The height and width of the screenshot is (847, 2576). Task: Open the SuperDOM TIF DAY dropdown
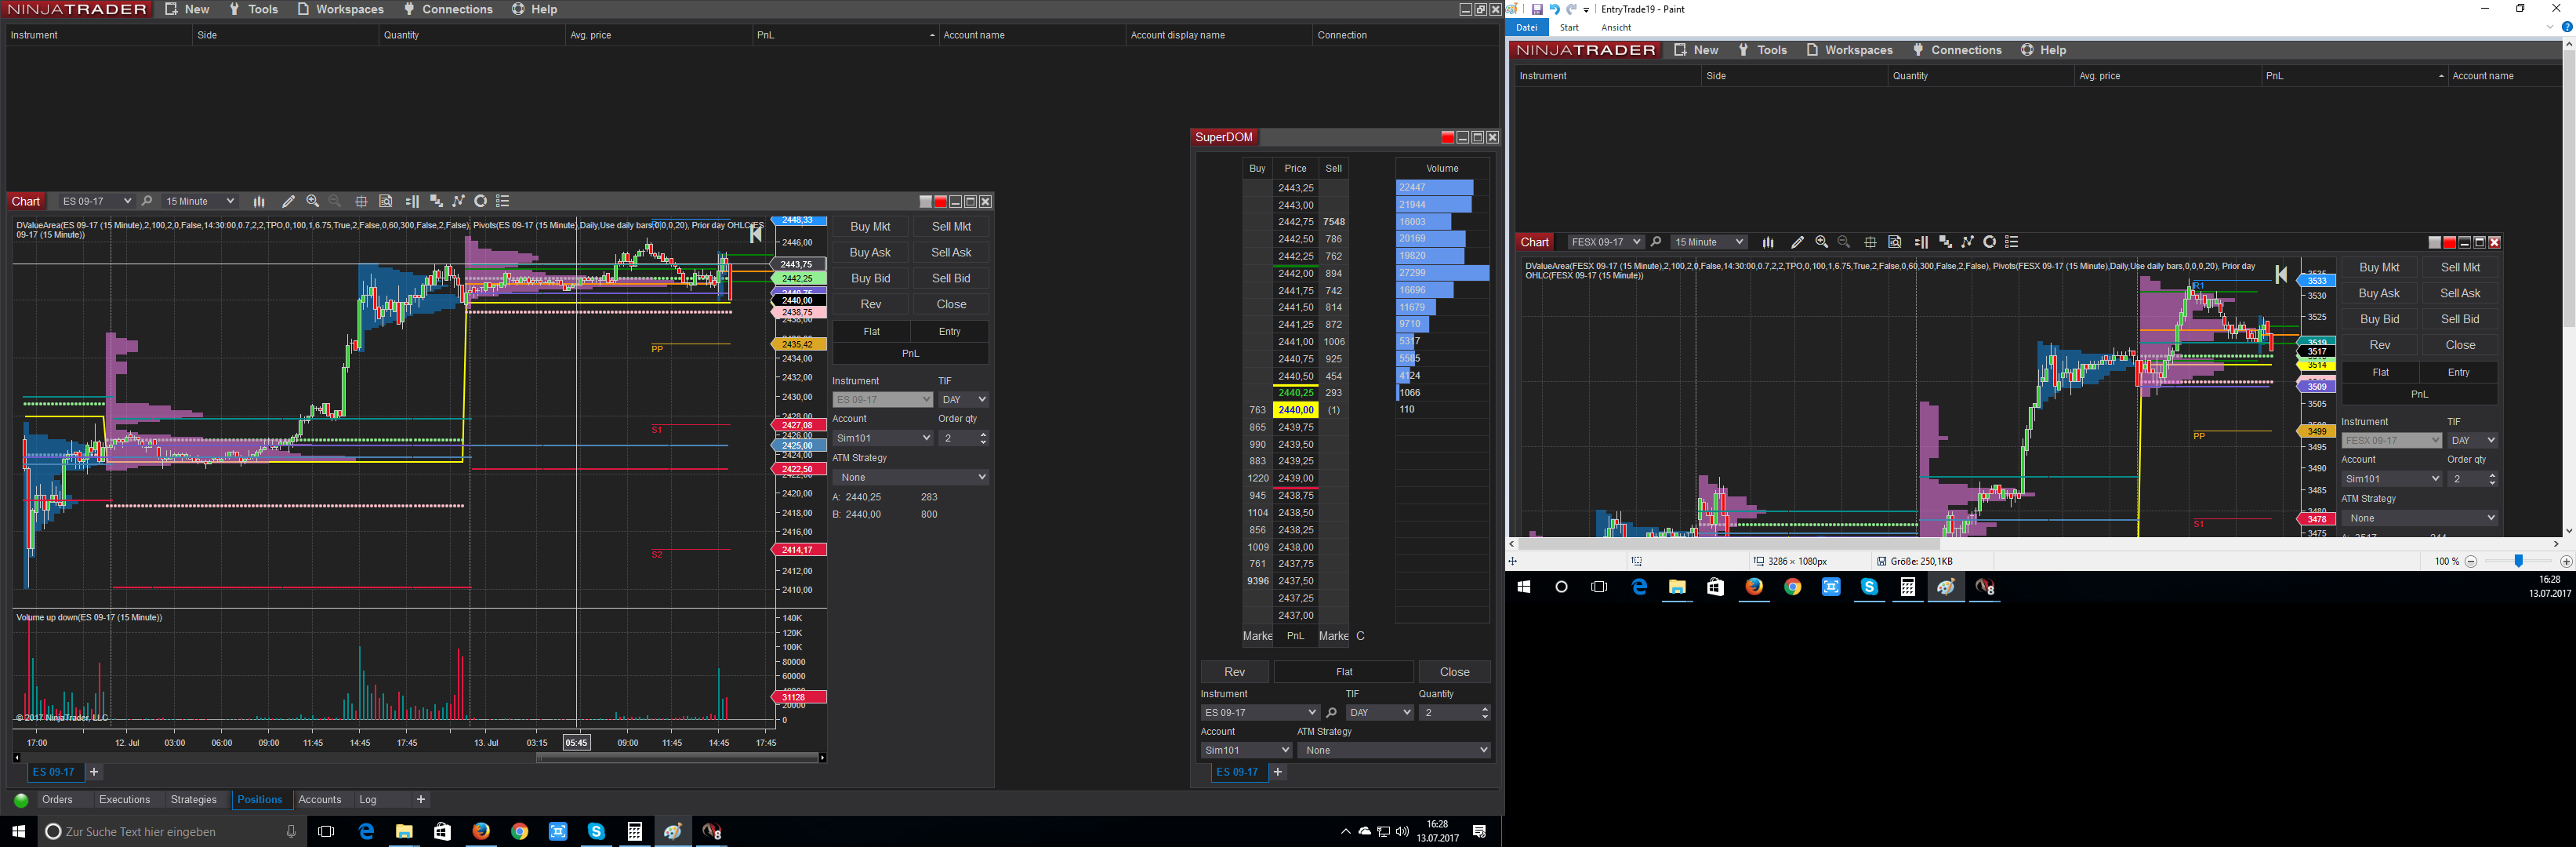[1380, 713]
